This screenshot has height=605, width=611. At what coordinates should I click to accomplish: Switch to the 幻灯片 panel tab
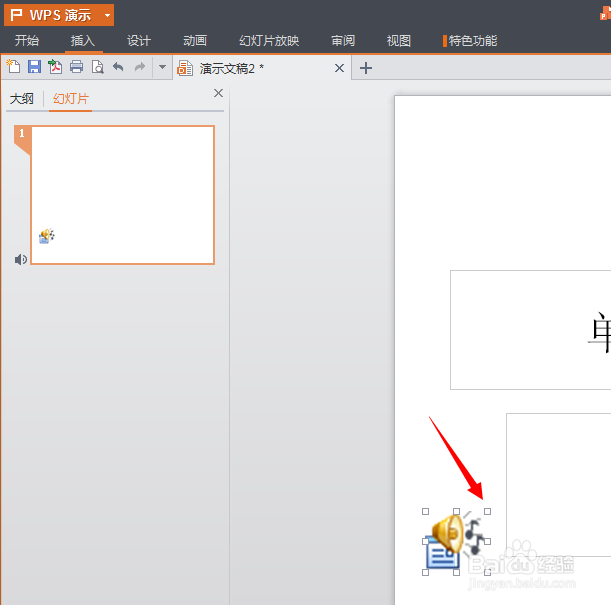coord(71,99)
